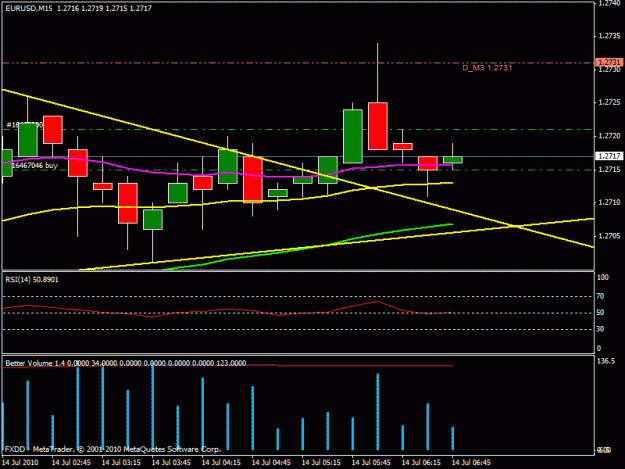
Task: Click the RSI scale value 50
Action: coord(600,312)
